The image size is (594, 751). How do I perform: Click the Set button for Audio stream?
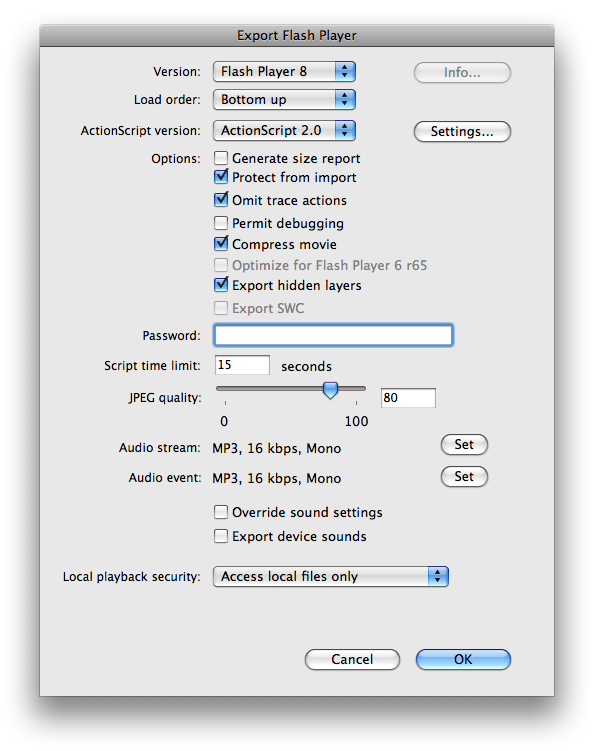coord(464,444)
